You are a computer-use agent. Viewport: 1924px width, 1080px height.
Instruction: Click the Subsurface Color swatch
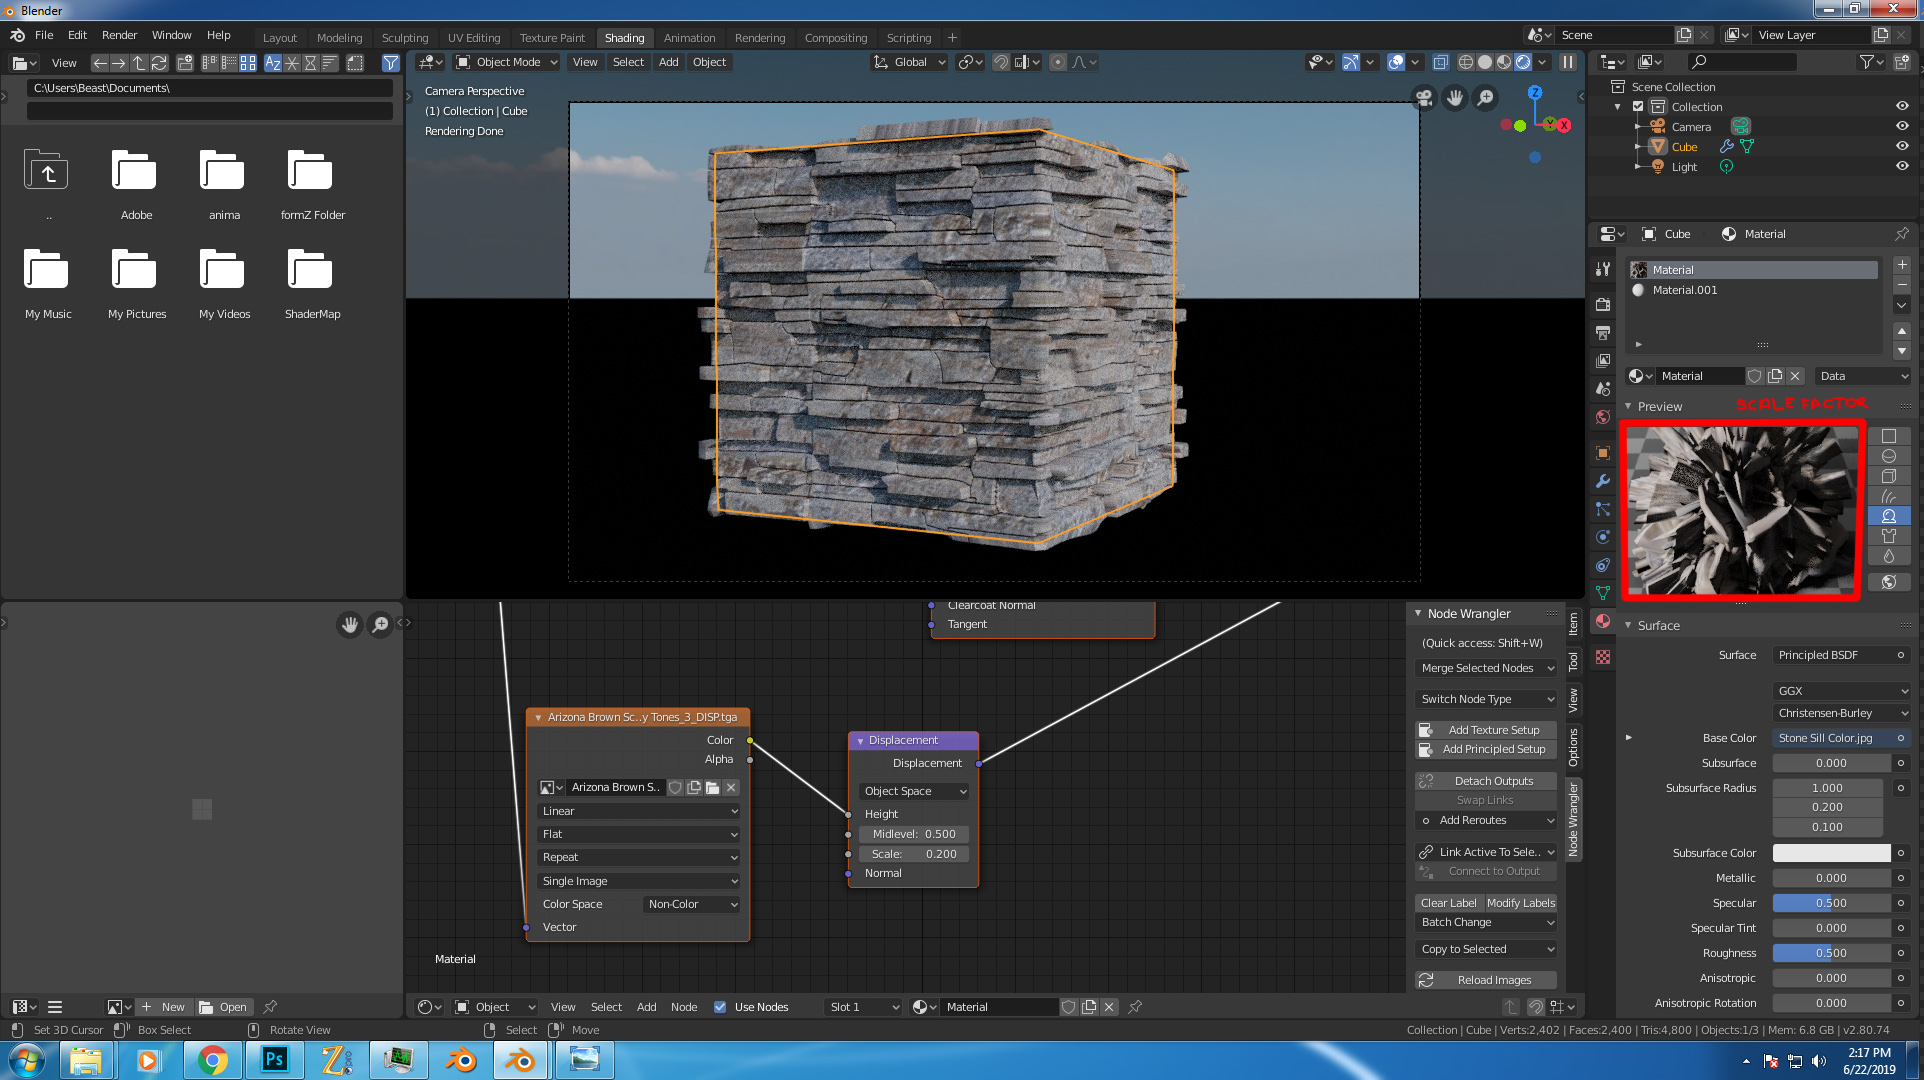click(x=1831, y=853)
